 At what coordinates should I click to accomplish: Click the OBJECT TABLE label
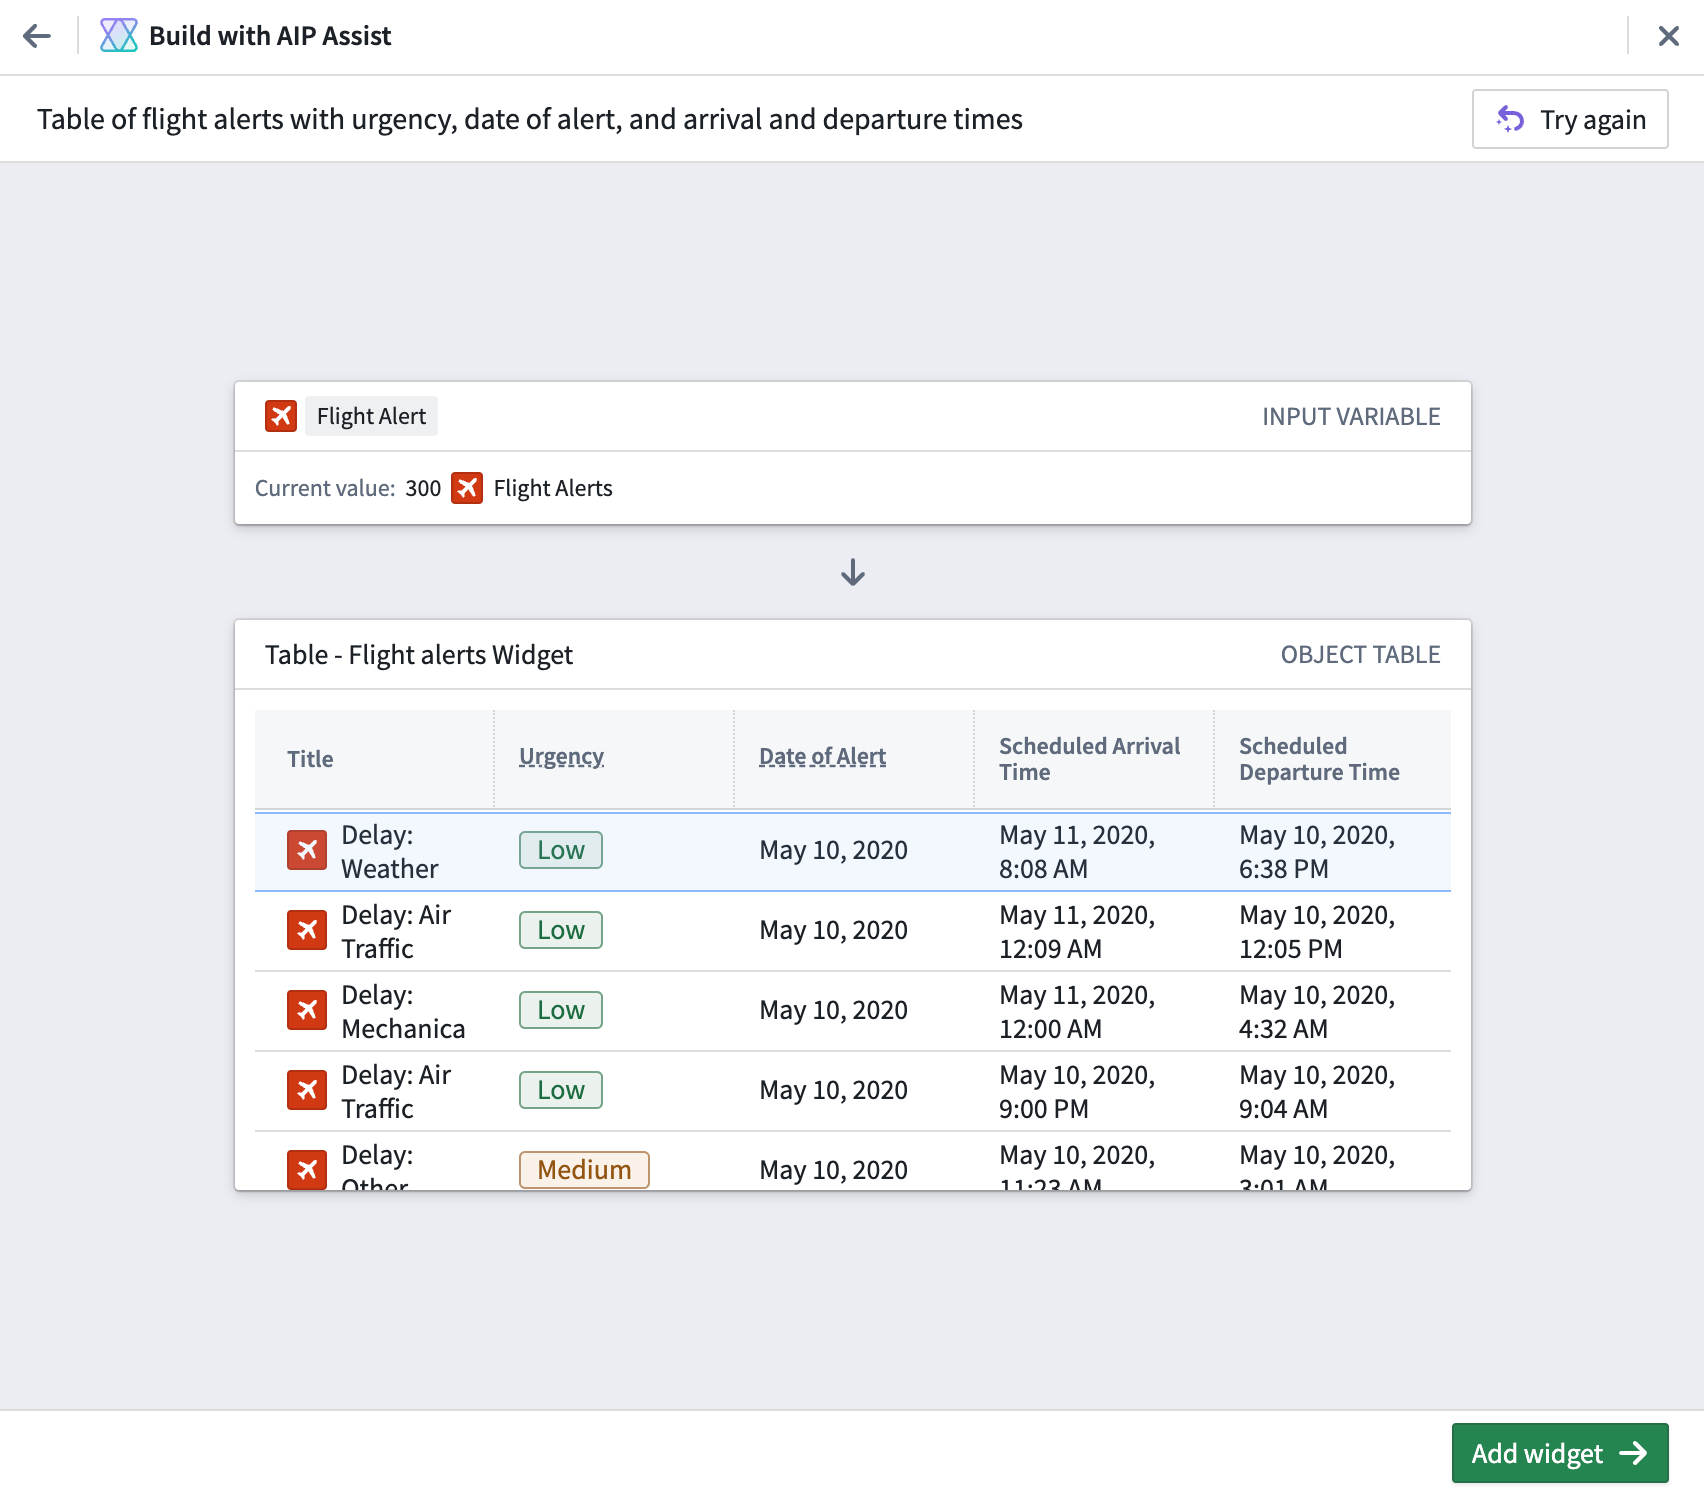tap(1360, 654)
